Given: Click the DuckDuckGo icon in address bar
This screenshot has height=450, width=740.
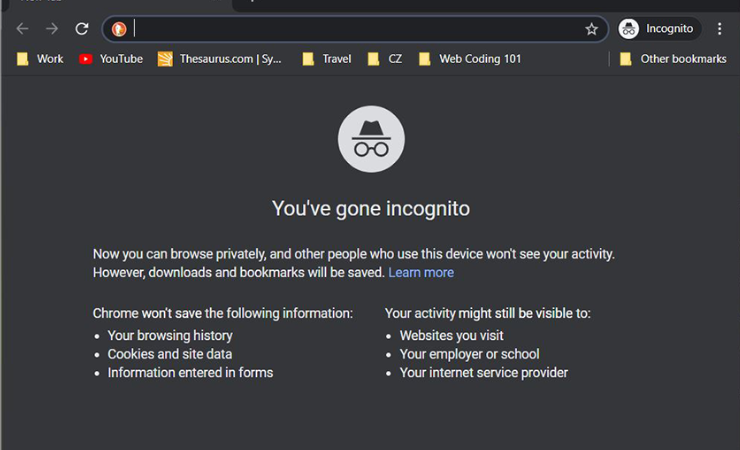Looking at the screenshot, I should coord(119,29).
